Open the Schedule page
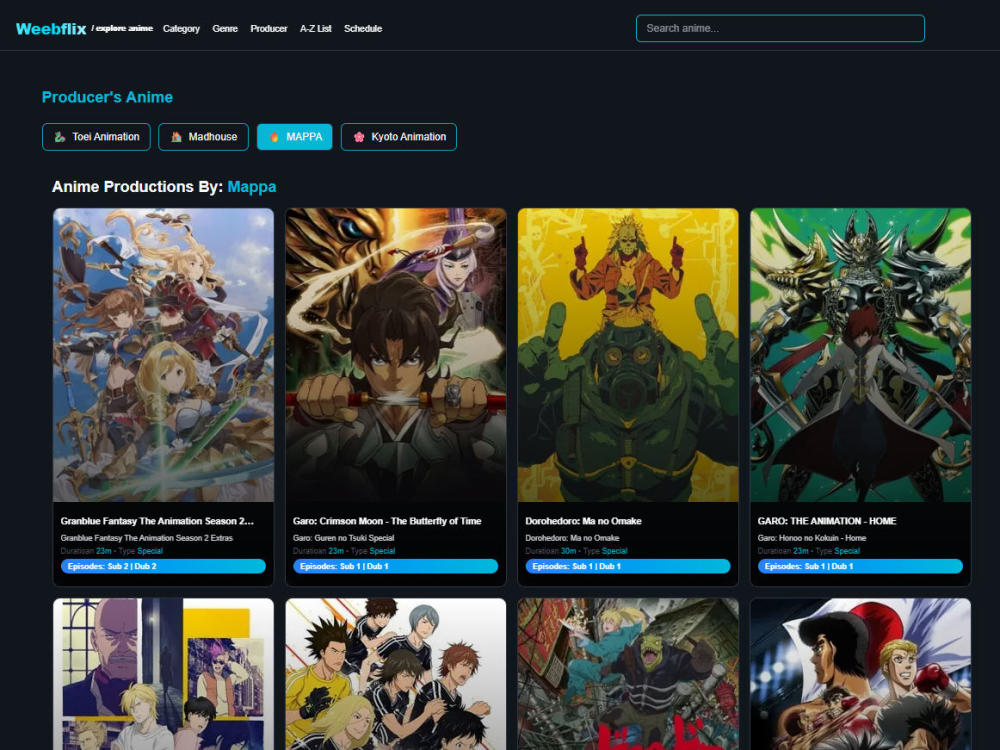Viewport: 1000px width, 750px height. (363, 29)
